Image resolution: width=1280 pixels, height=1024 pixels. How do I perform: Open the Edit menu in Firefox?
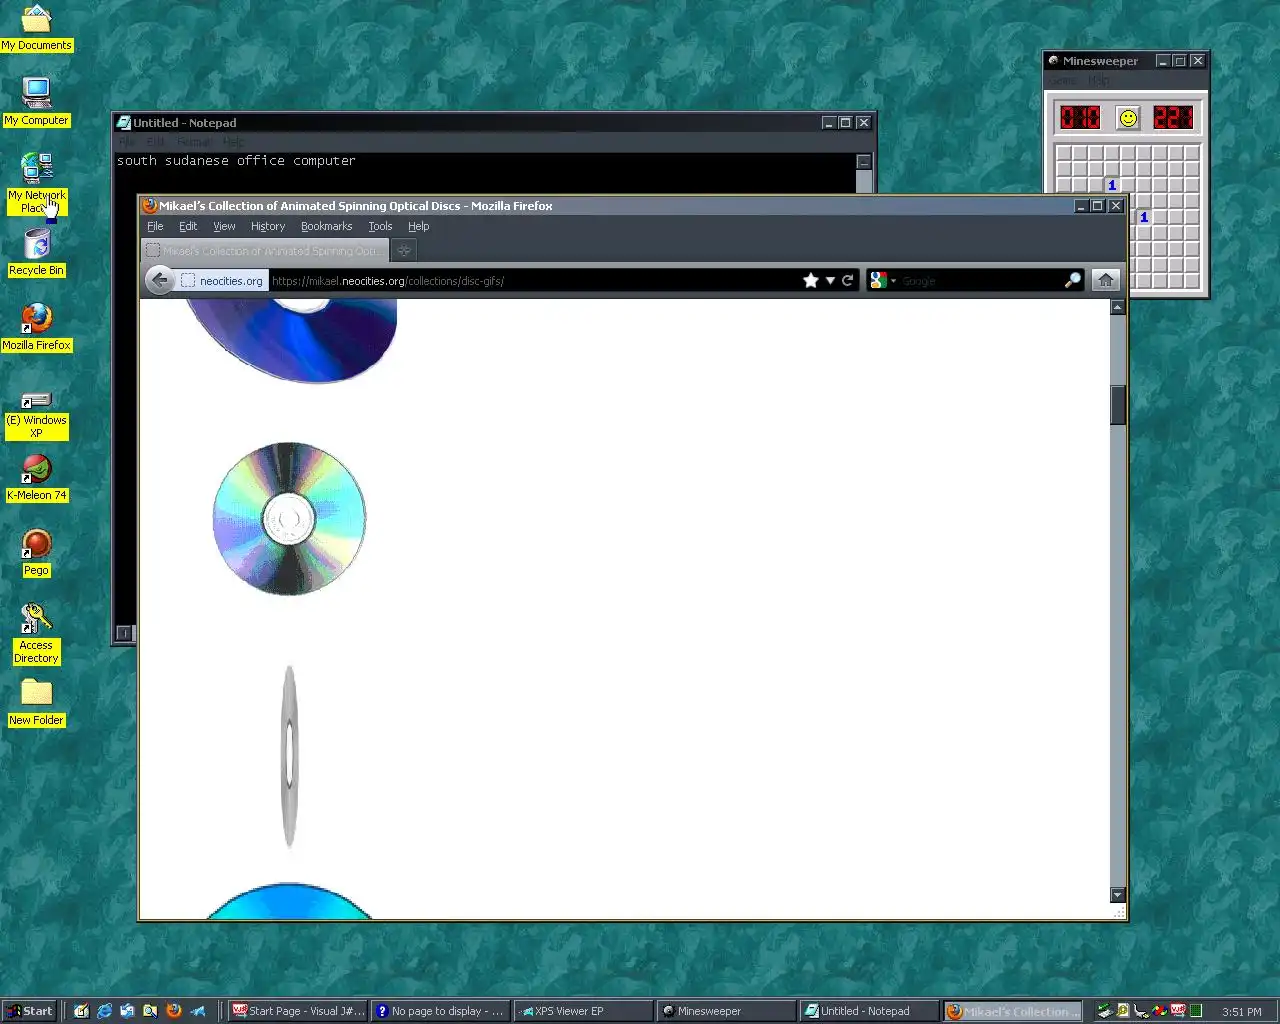188,226
